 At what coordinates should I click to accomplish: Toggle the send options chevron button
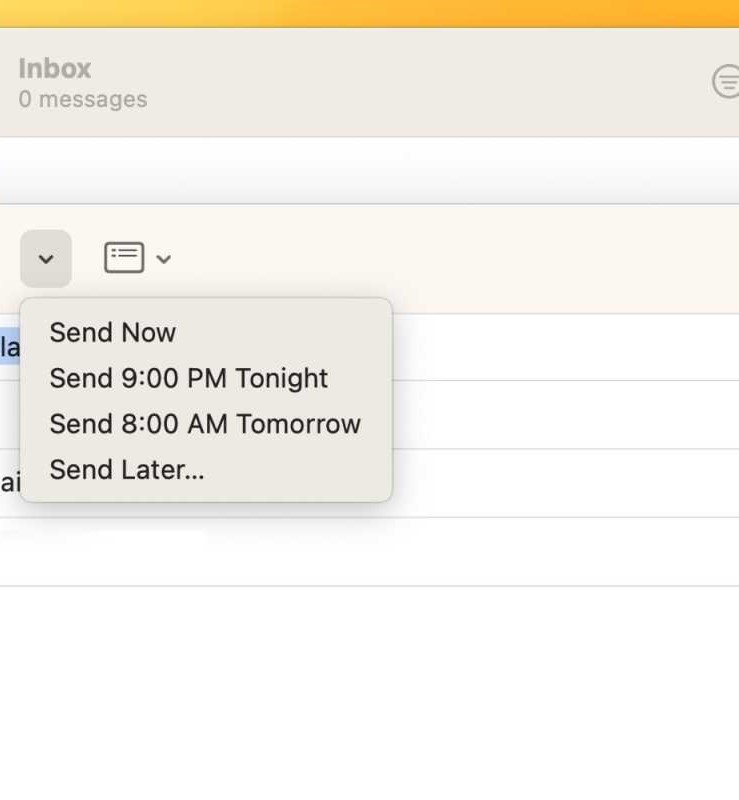click(46, 259)
